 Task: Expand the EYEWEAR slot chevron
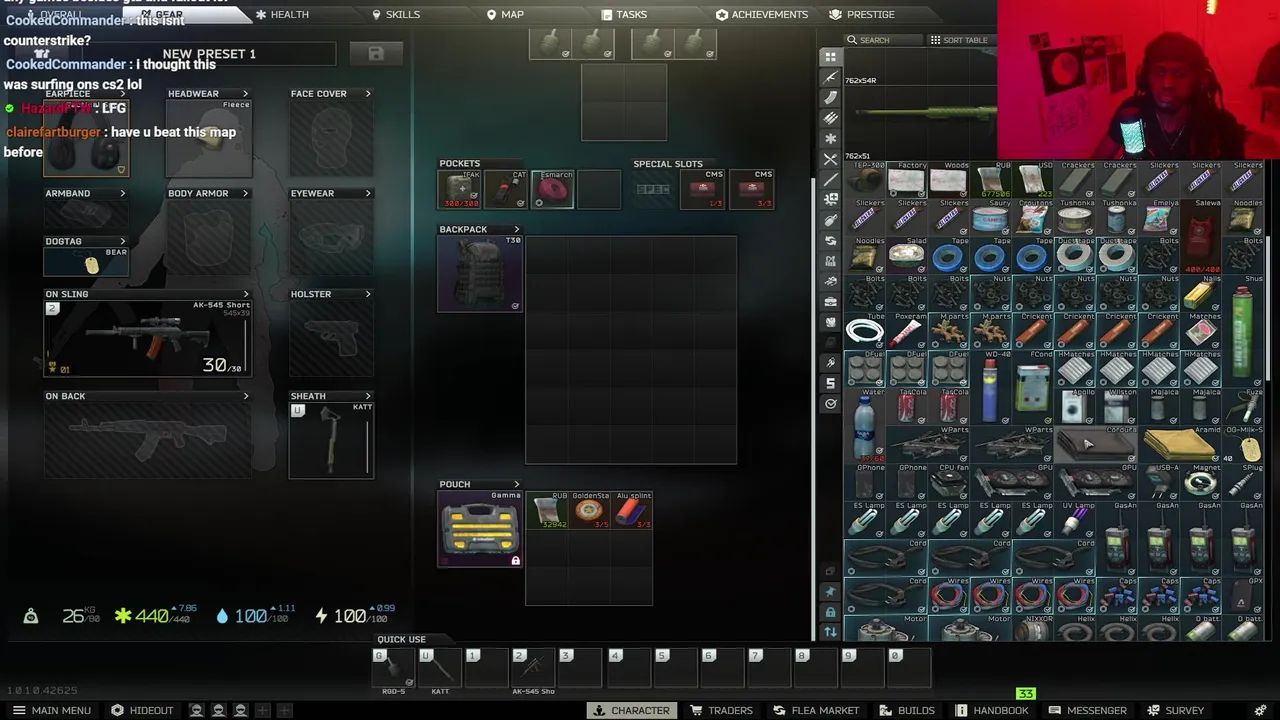tap(368, 193)
